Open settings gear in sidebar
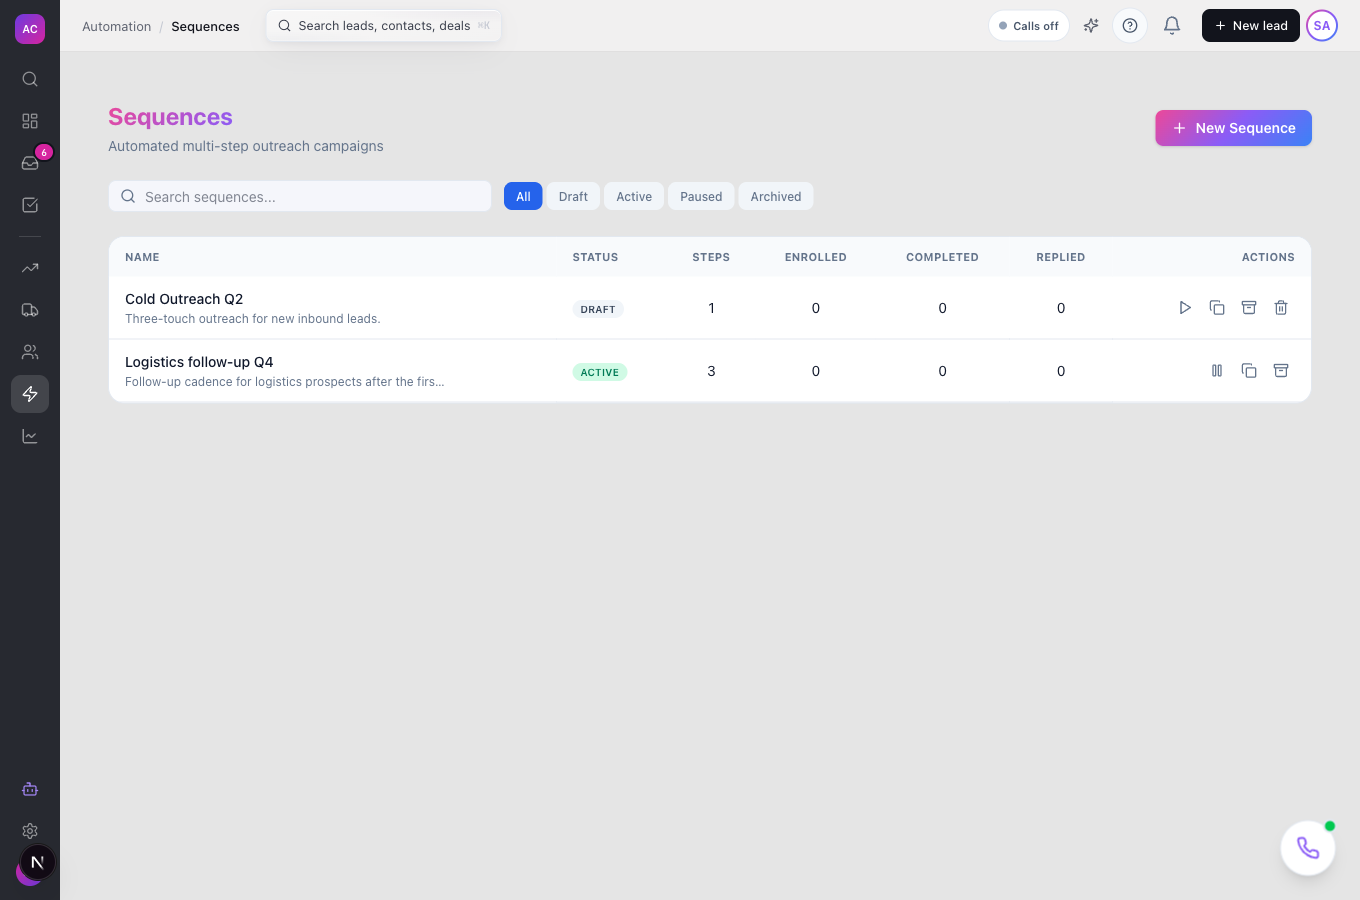The width and height of the screenshot is (1360, 900). pyautogui.click(x=30, y=831)
